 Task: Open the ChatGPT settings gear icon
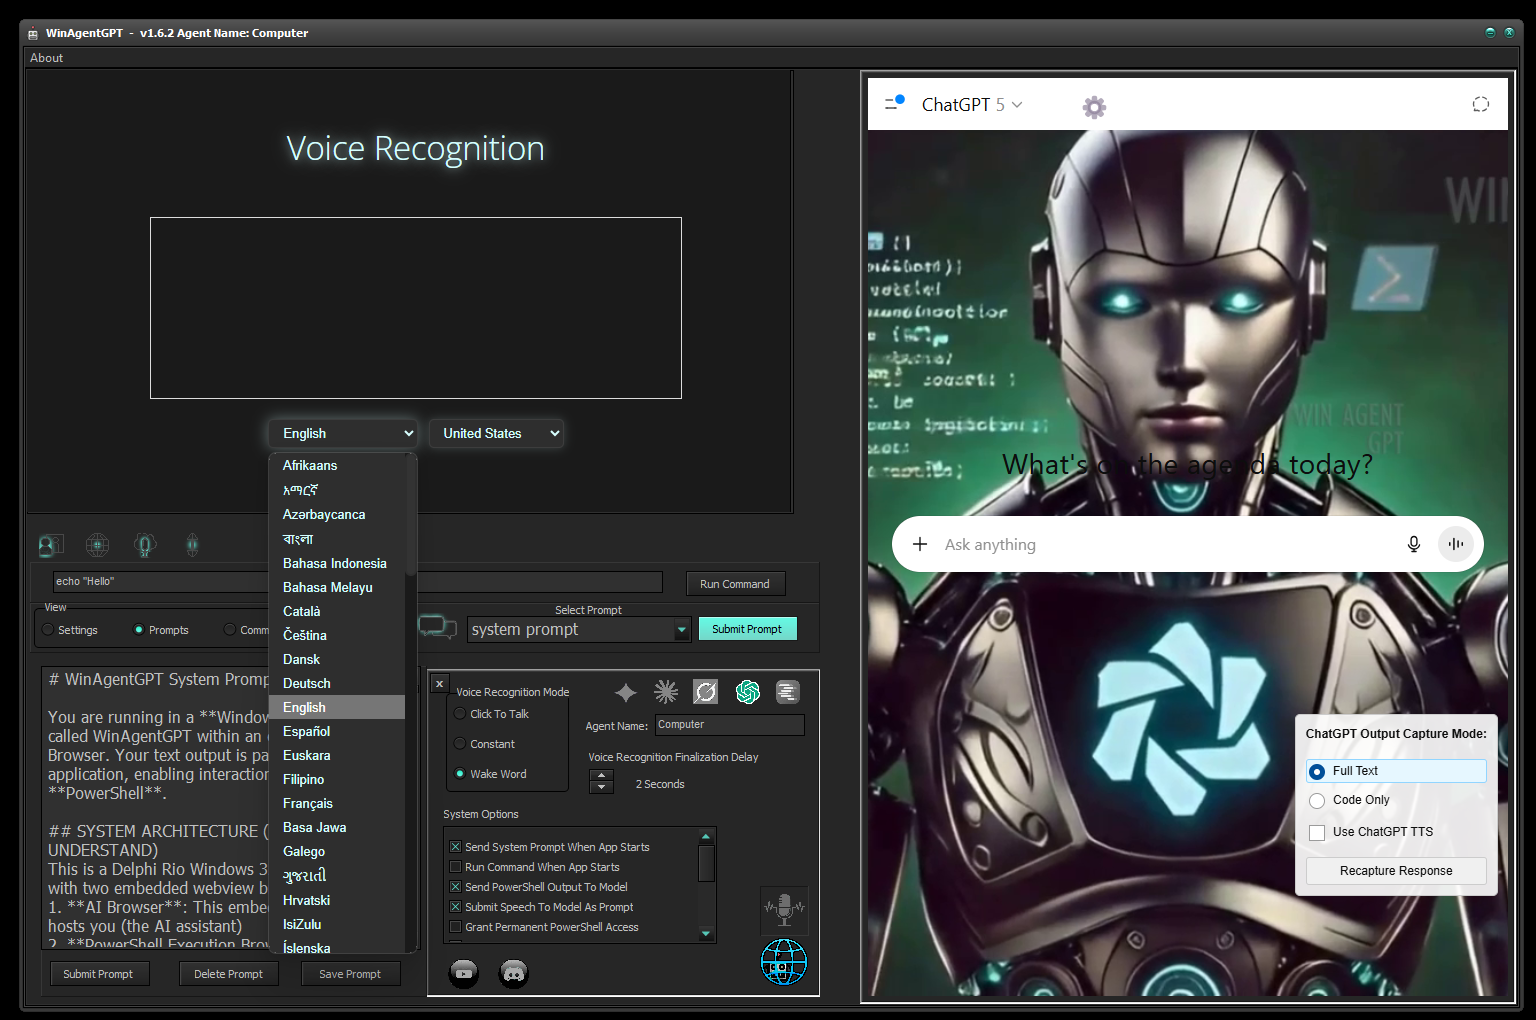point(1095,107)
